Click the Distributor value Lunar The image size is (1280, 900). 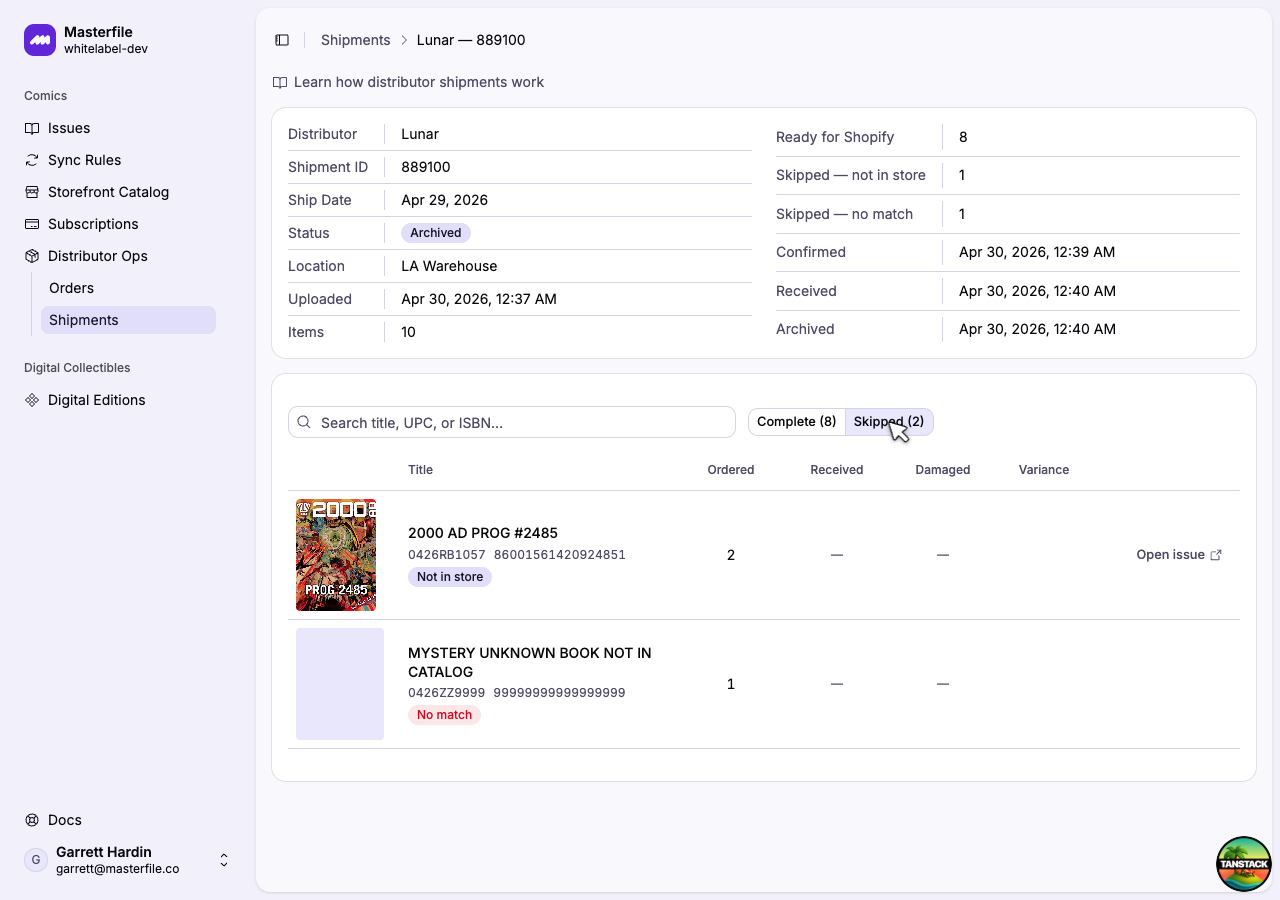click(420, 134)
